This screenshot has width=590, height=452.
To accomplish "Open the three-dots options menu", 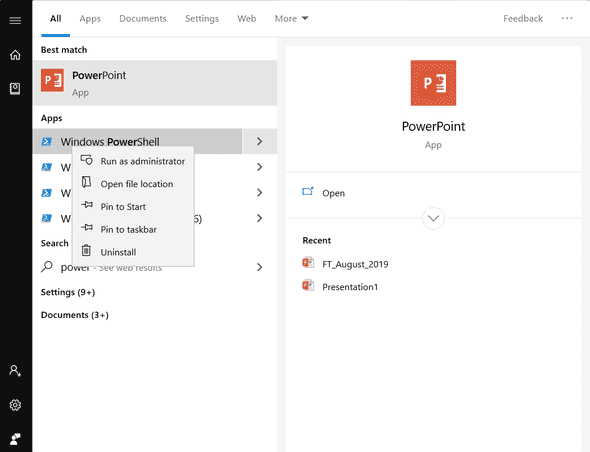I will click(x=567, y=18).
